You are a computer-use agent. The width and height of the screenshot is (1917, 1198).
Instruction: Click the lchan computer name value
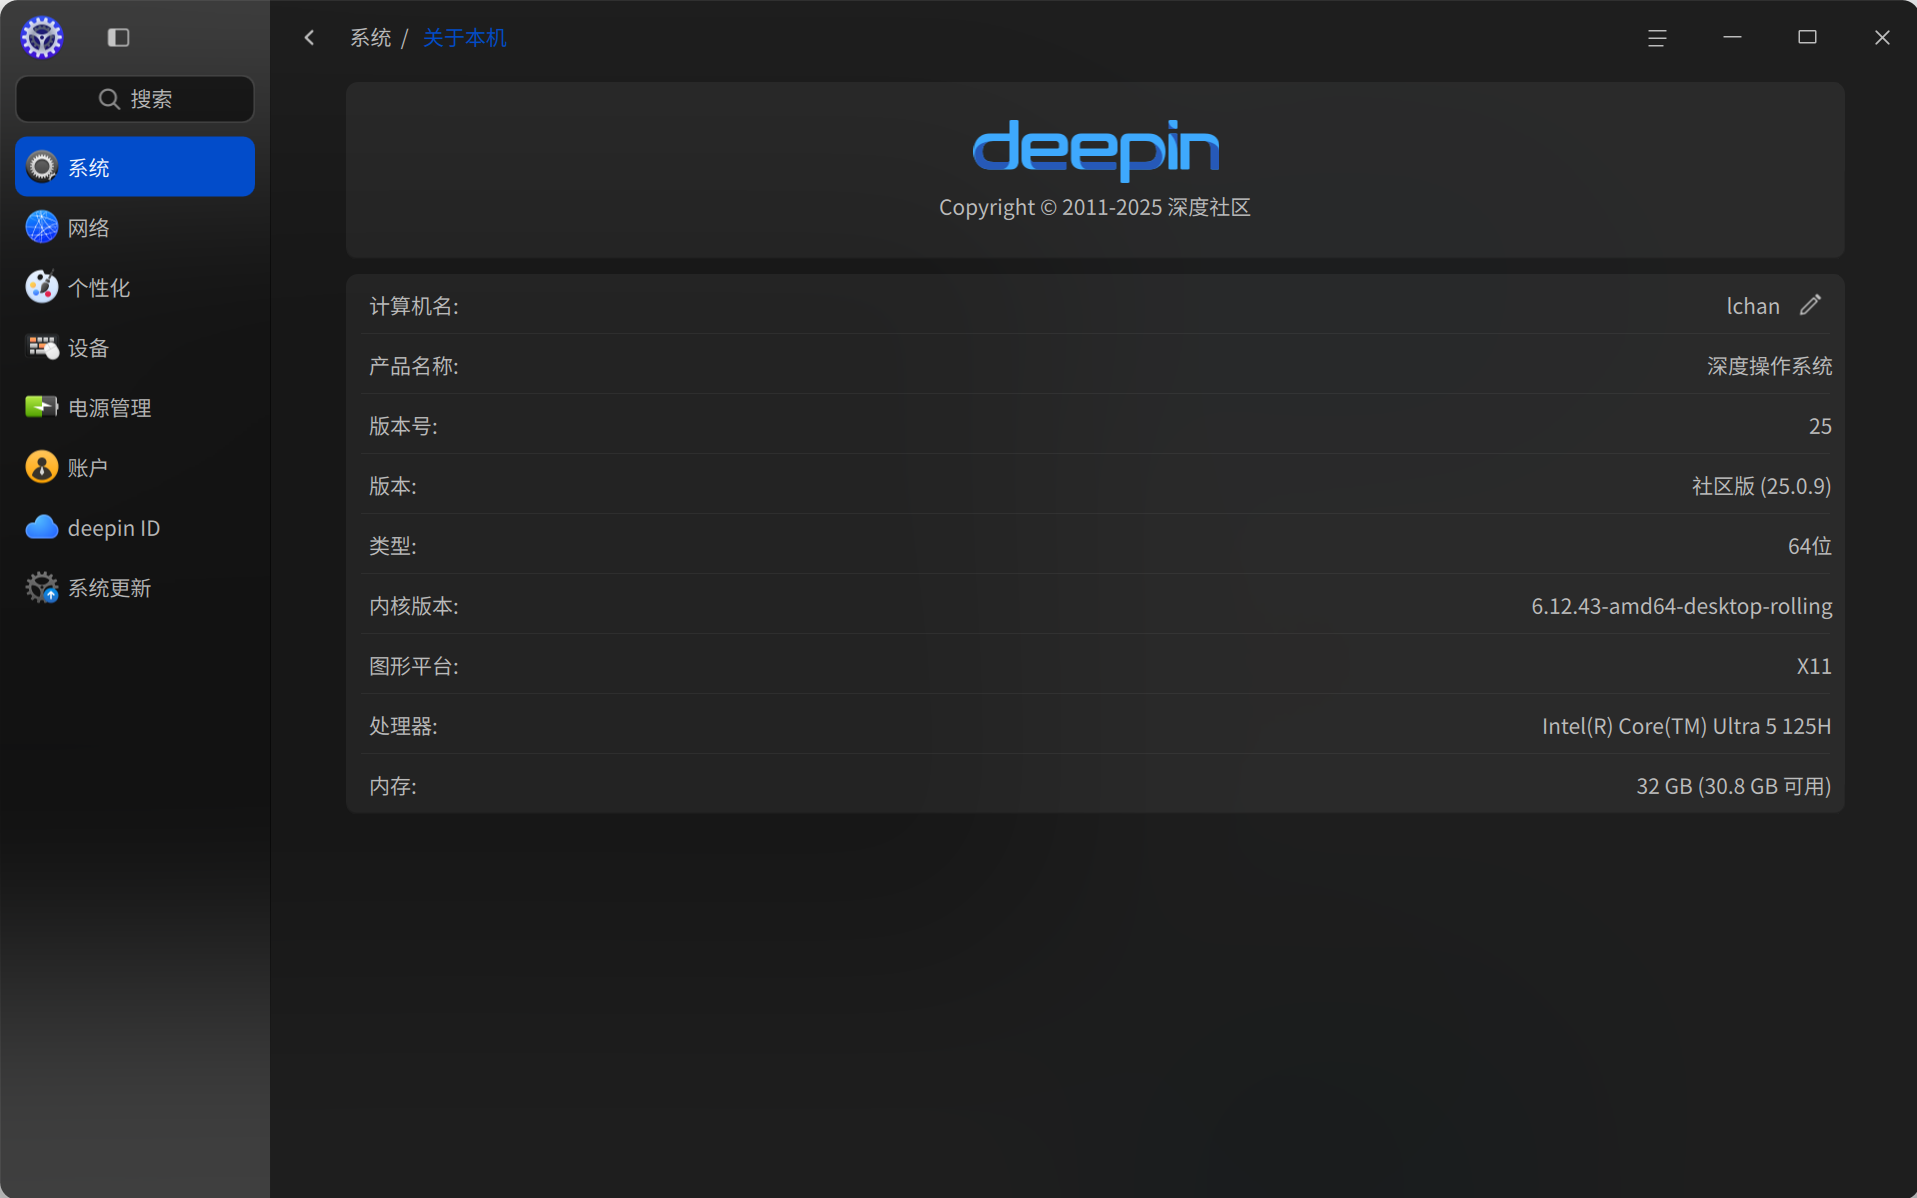pyautogui.click(x=1752, y=306)
